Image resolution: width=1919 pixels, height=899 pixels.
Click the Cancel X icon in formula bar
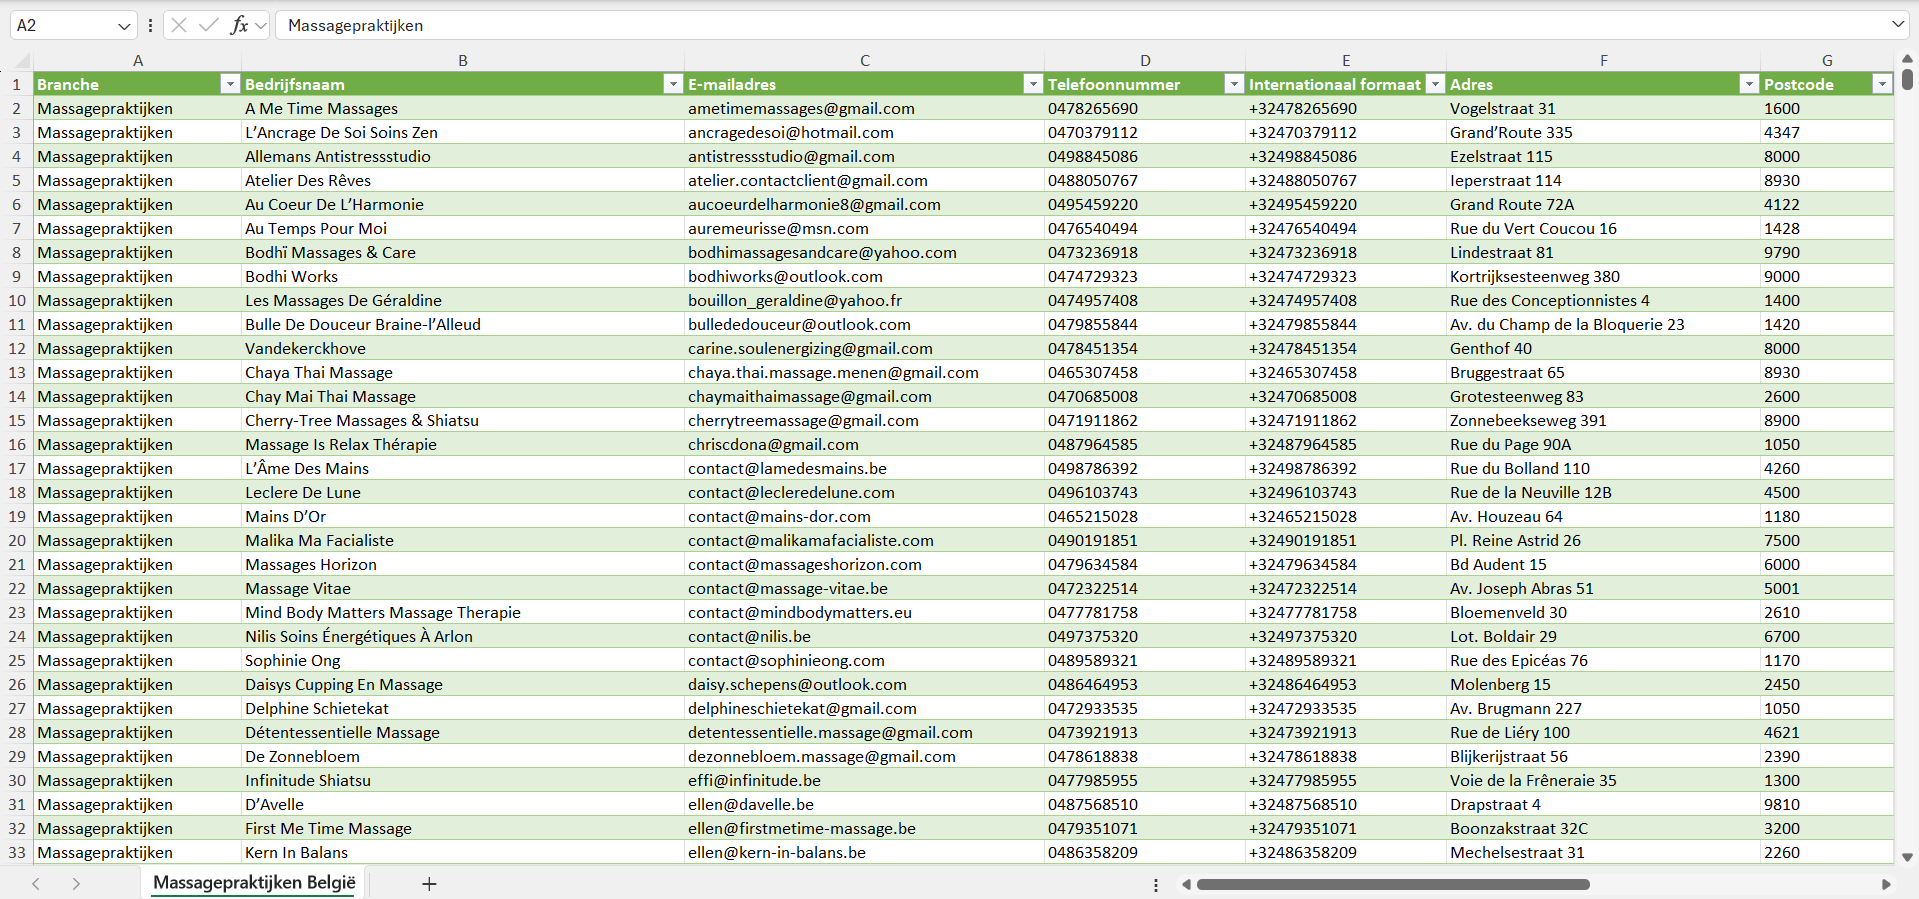click(x=179, y=25)
